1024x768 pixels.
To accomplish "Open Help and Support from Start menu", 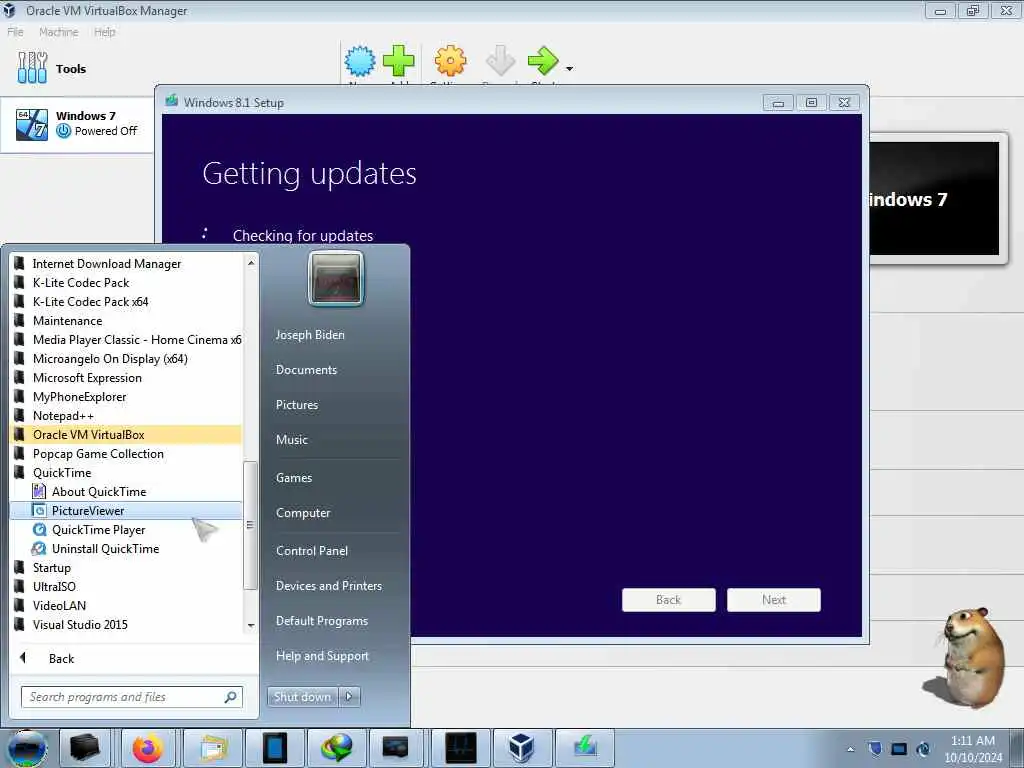I will [x=322, y=656].
